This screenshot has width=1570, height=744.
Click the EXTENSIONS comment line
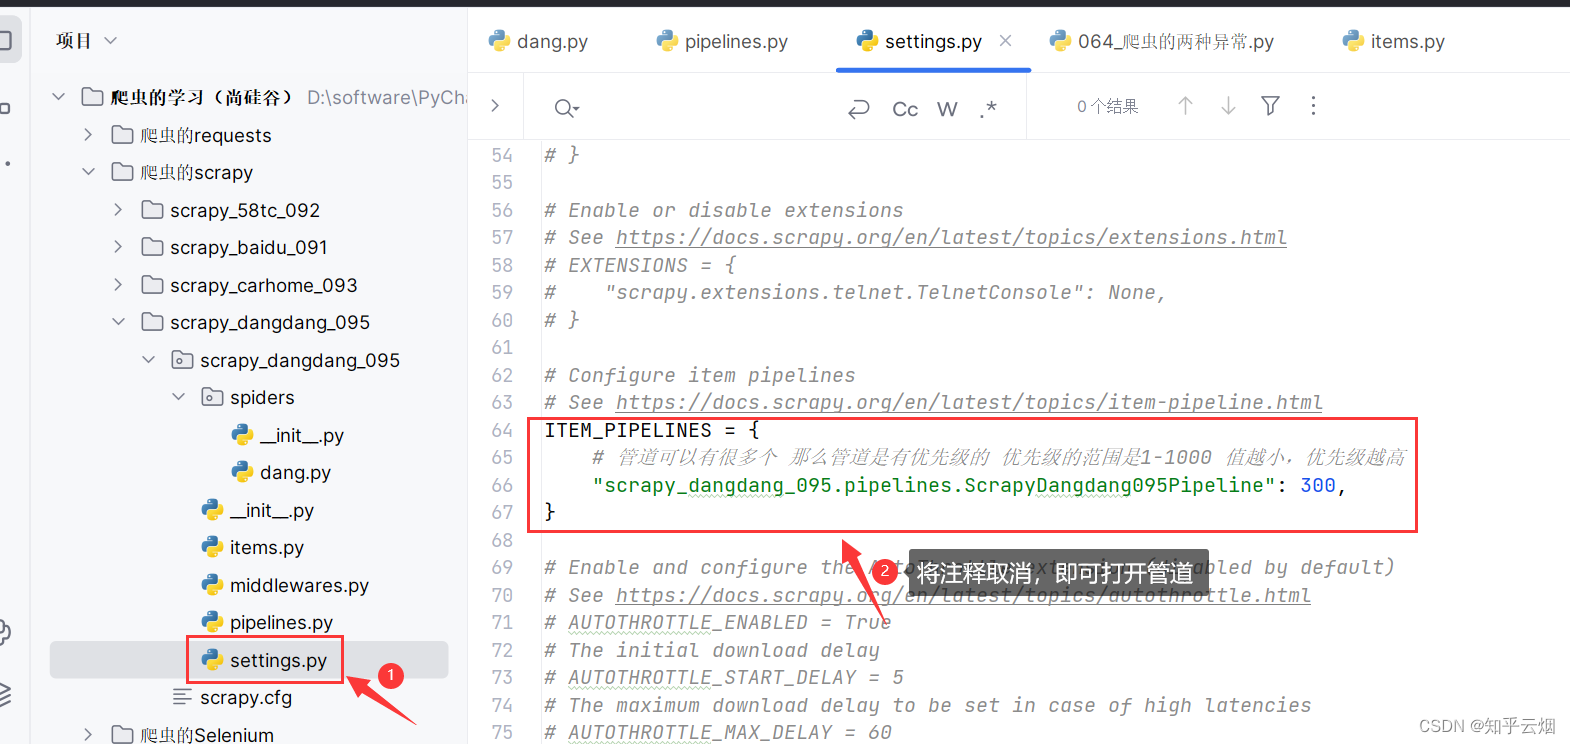(640, 265)
